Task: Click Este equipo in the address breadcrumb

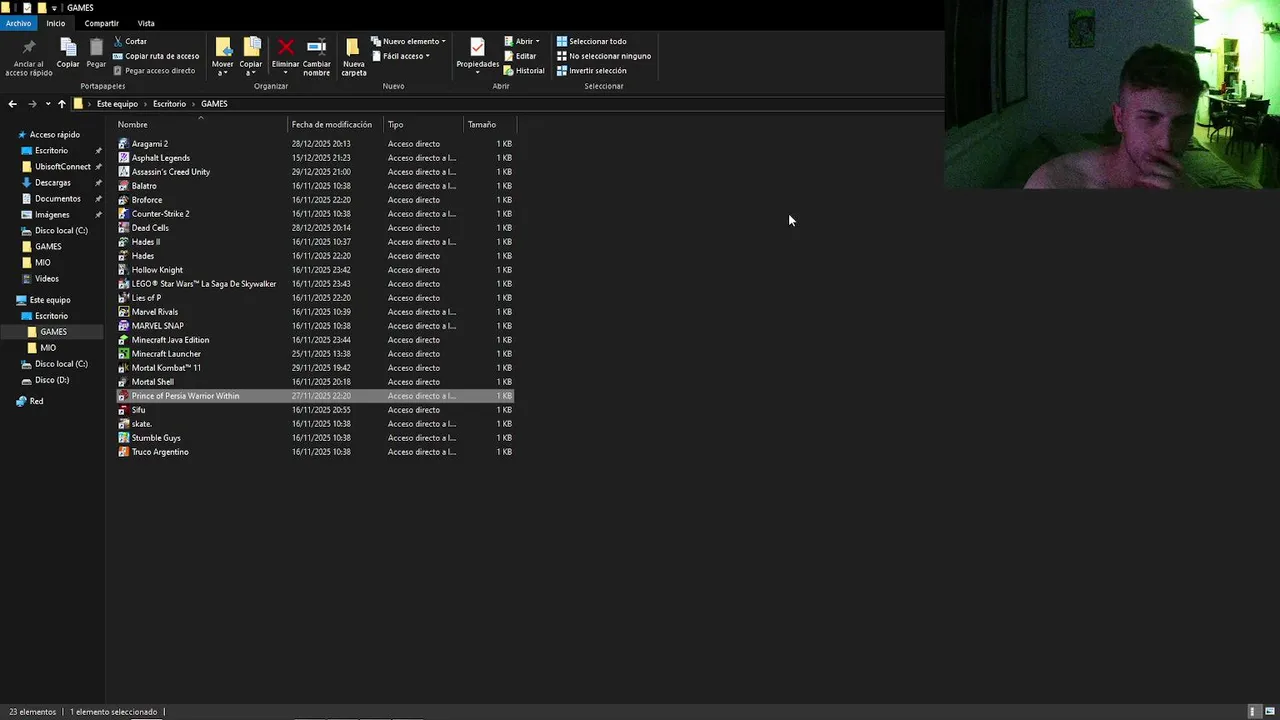Action: click(117, 104)
